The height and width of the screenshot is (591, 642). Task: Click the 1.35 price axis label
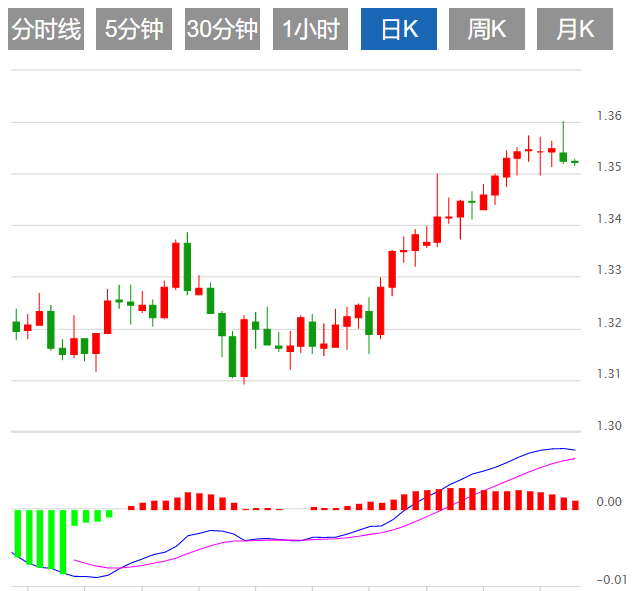pyautogui.click(x=609, y=167)
